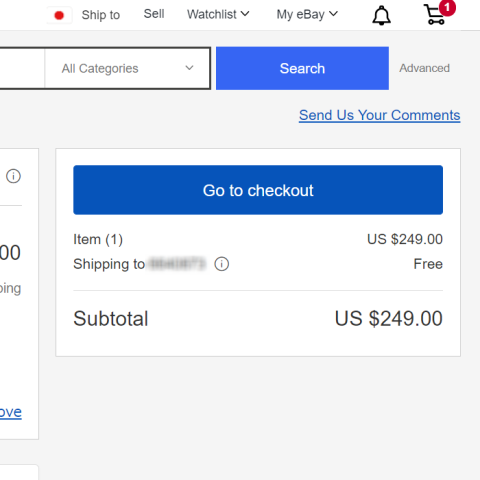This screenshot has height=480, width=480.
Task: Click the blue Search button
Action: point(302,68)
